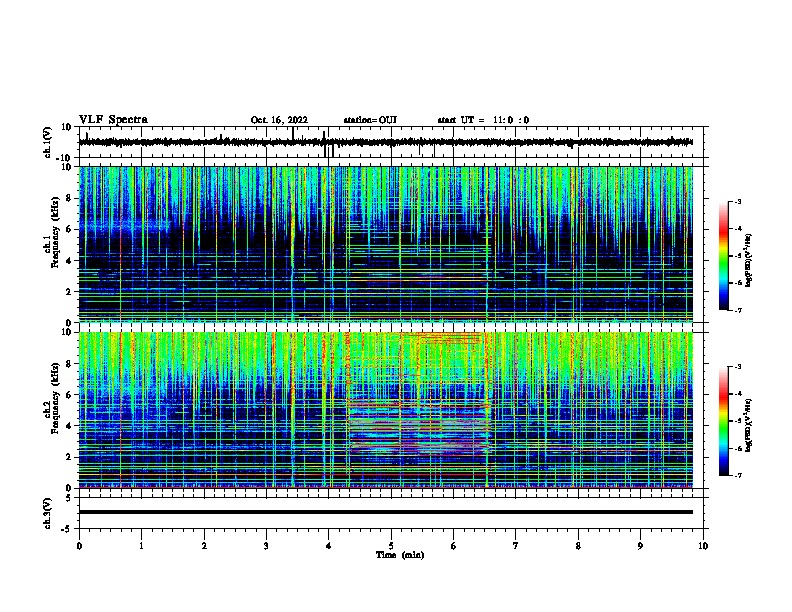
Task: Click time axis tick label "5"
Action: (391, 546)
